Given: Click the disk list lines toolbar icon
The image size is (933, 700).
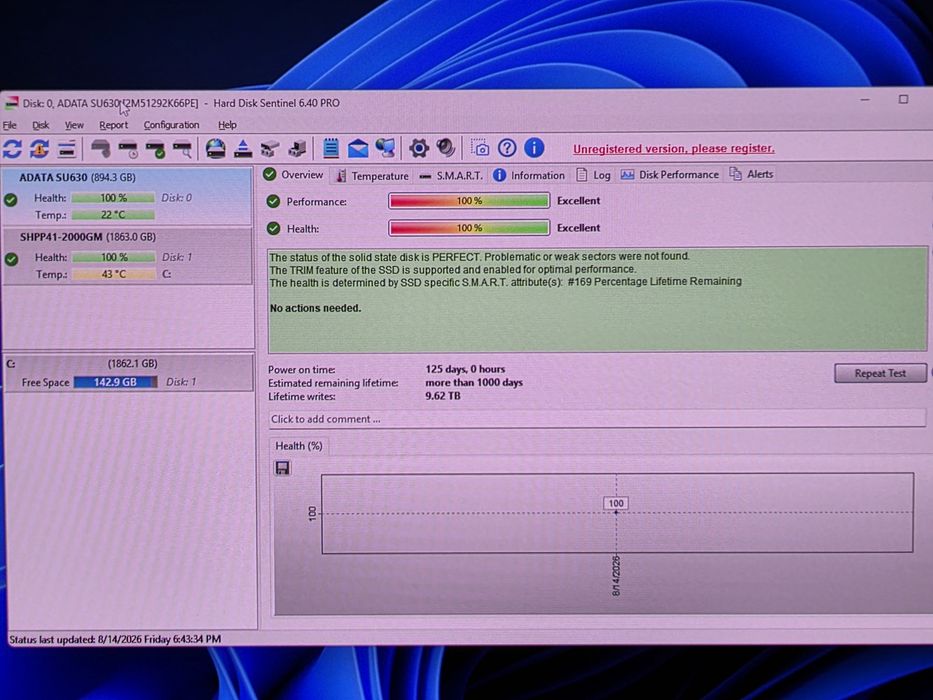Looking at the screenshot, I should point(67,149).
